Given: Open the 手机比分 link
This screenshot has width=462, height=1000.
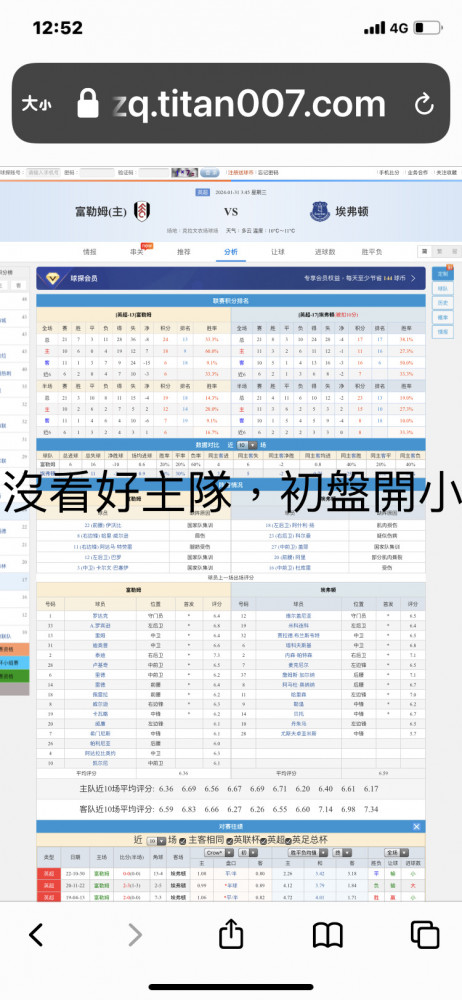Looking at the screenshot, I should point(388,173).
